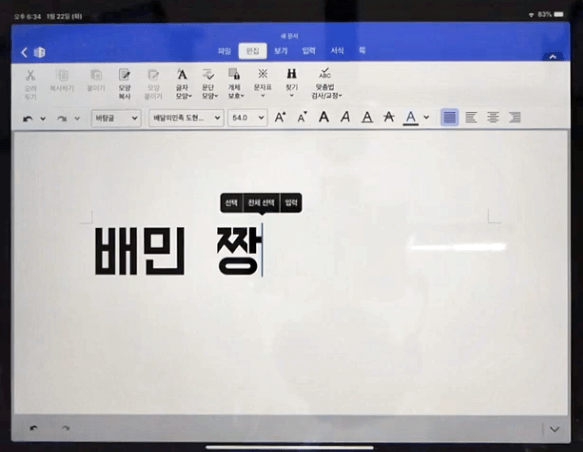Viewport: 583px width, 452px height.
Task: Tap Insert (입력) in popup menu
Action: (291, 203)
